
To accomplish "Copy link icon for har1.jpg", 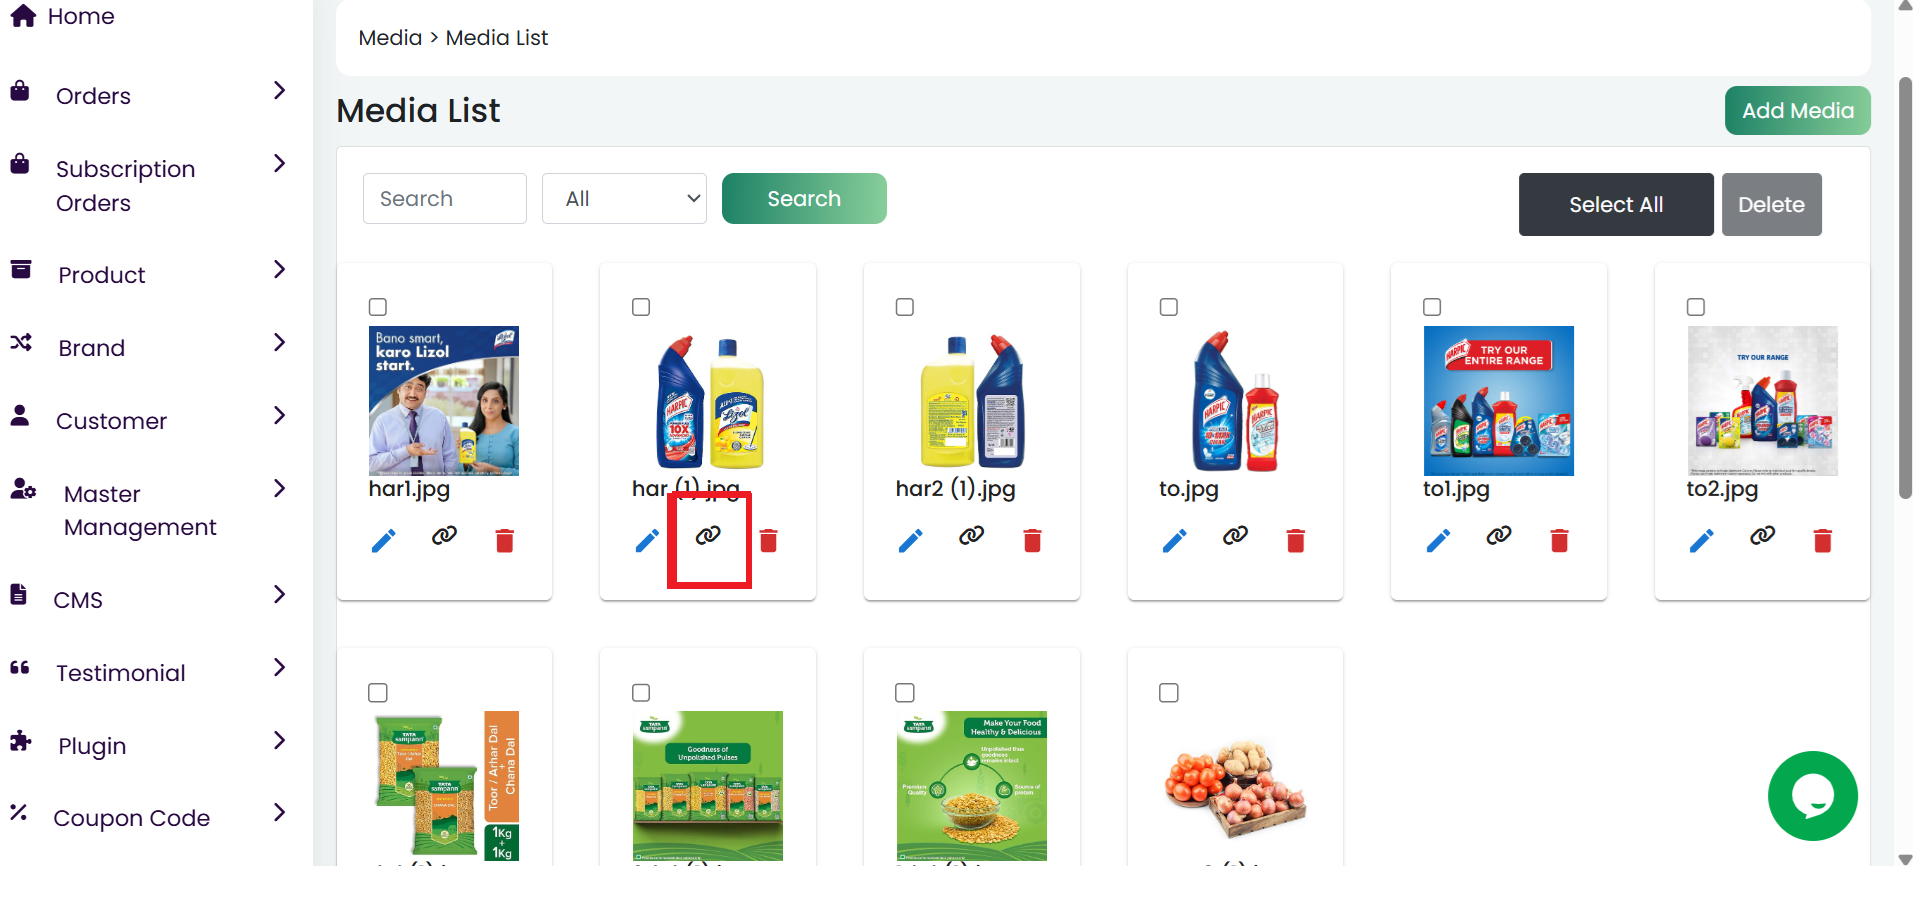I will pos(444,536).
